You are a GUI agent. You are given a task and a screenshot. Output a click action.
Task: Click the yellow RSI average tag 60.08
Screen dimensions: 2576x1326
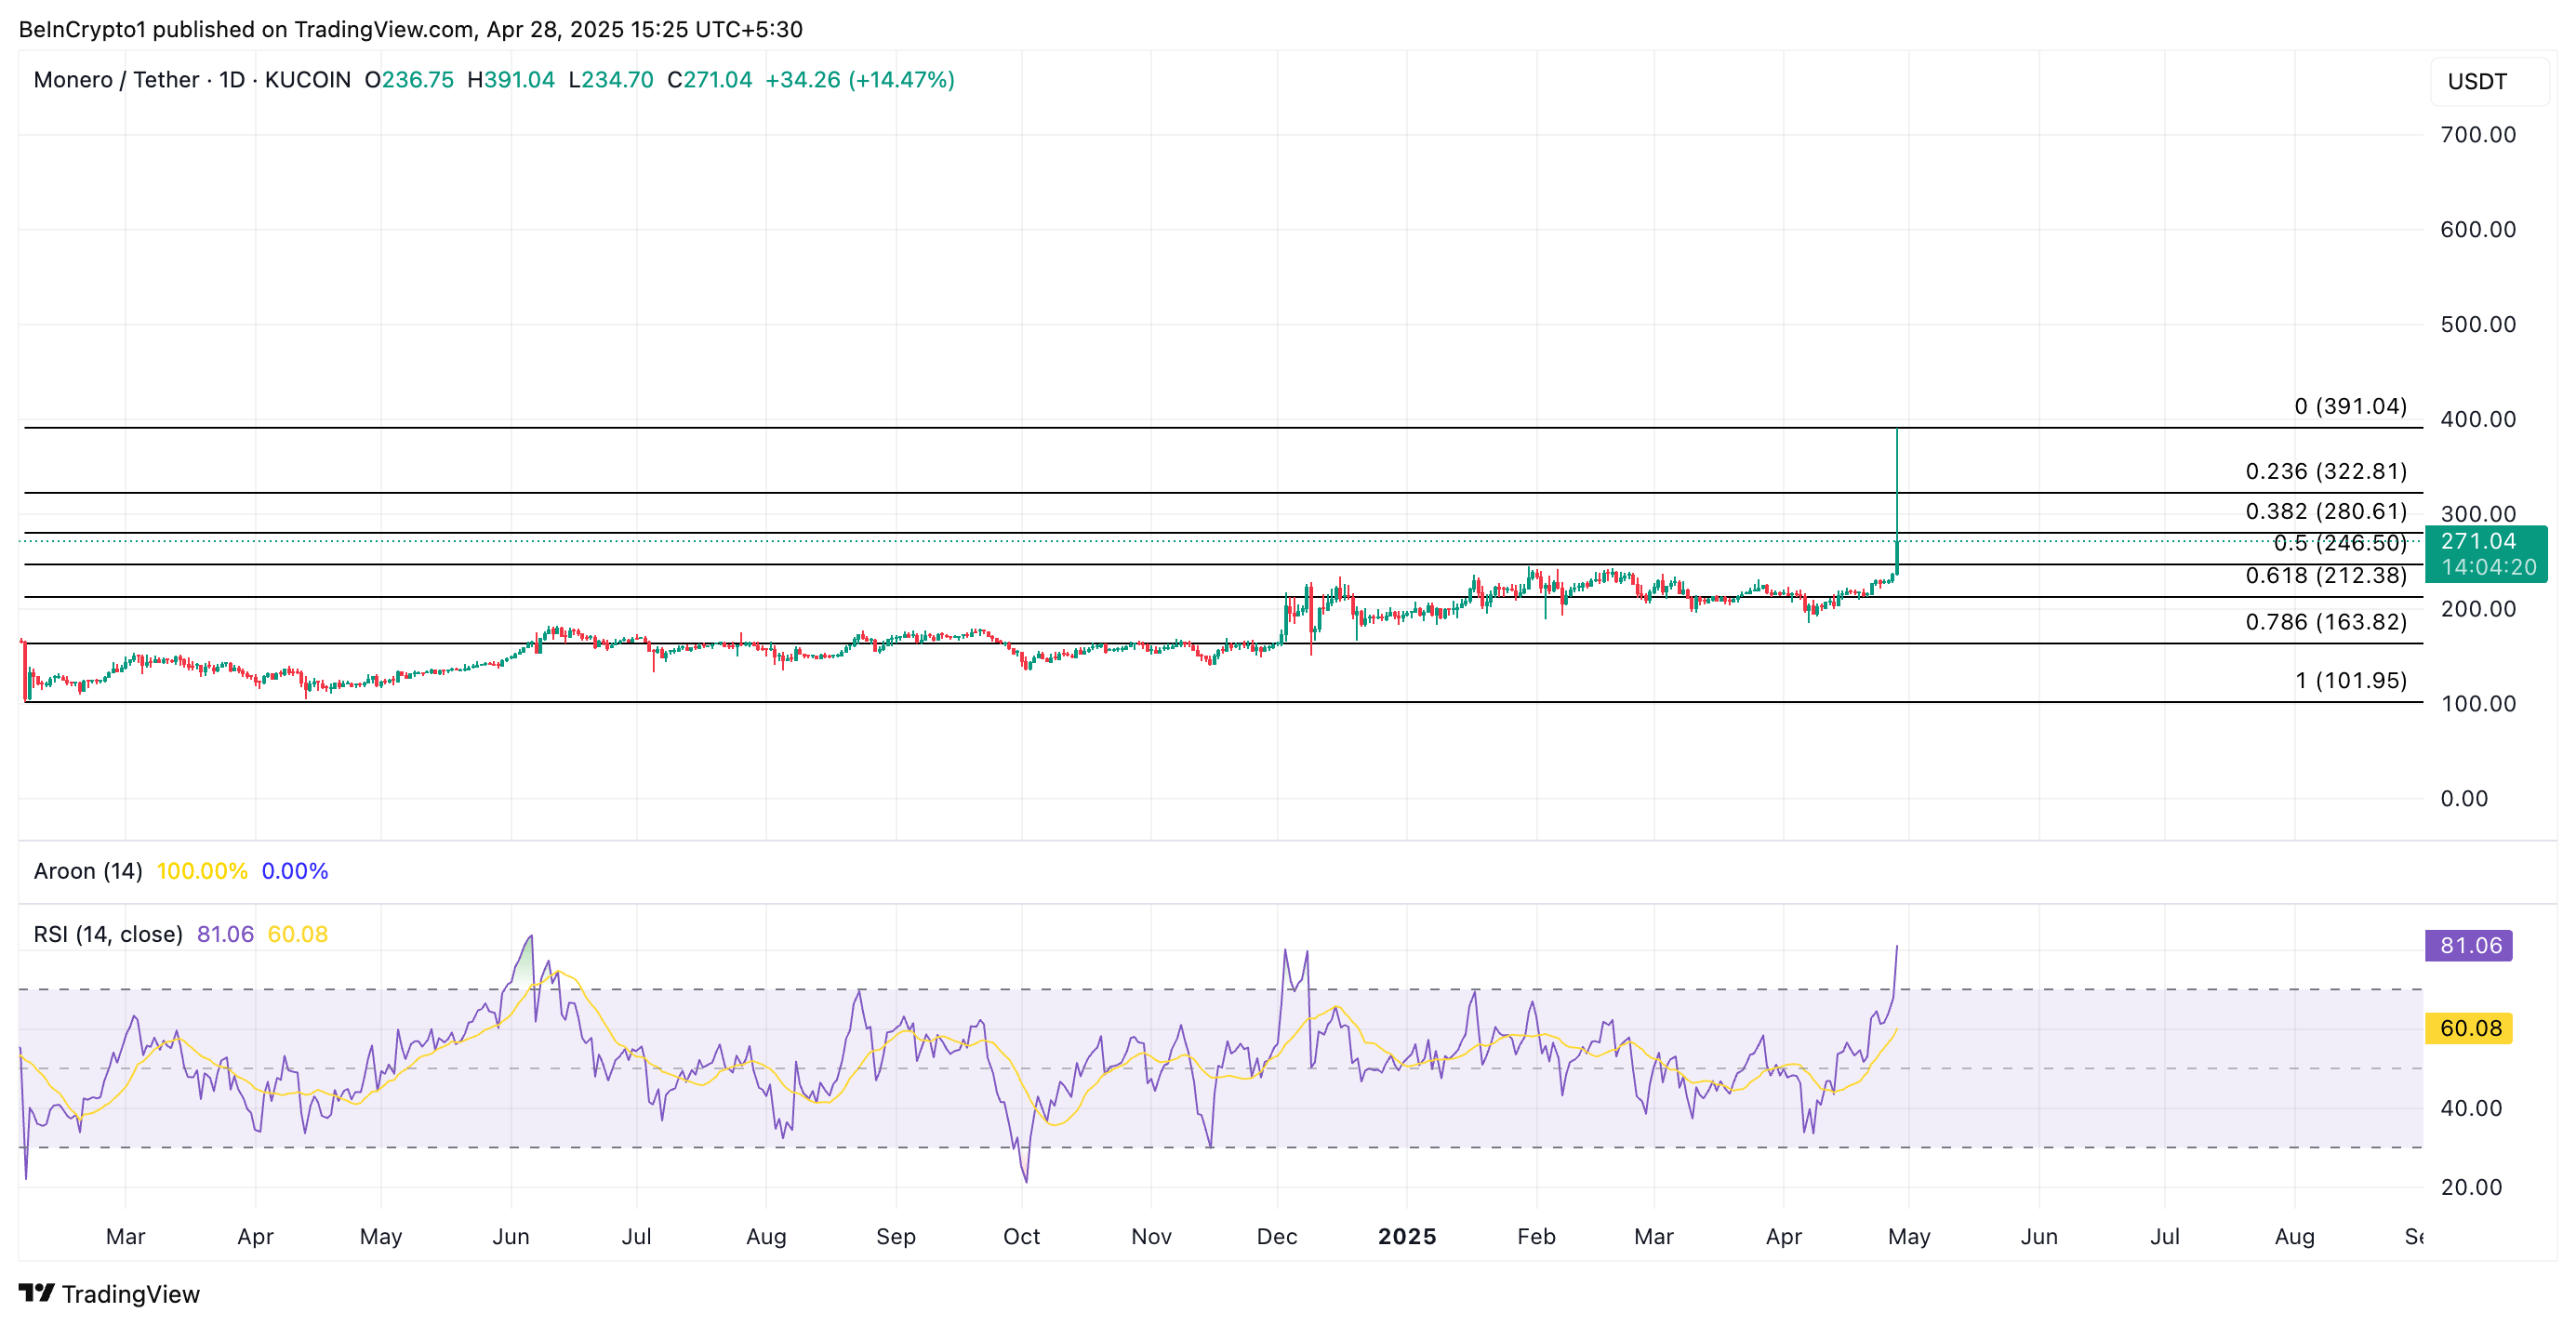click(x=2469, y=1028)
